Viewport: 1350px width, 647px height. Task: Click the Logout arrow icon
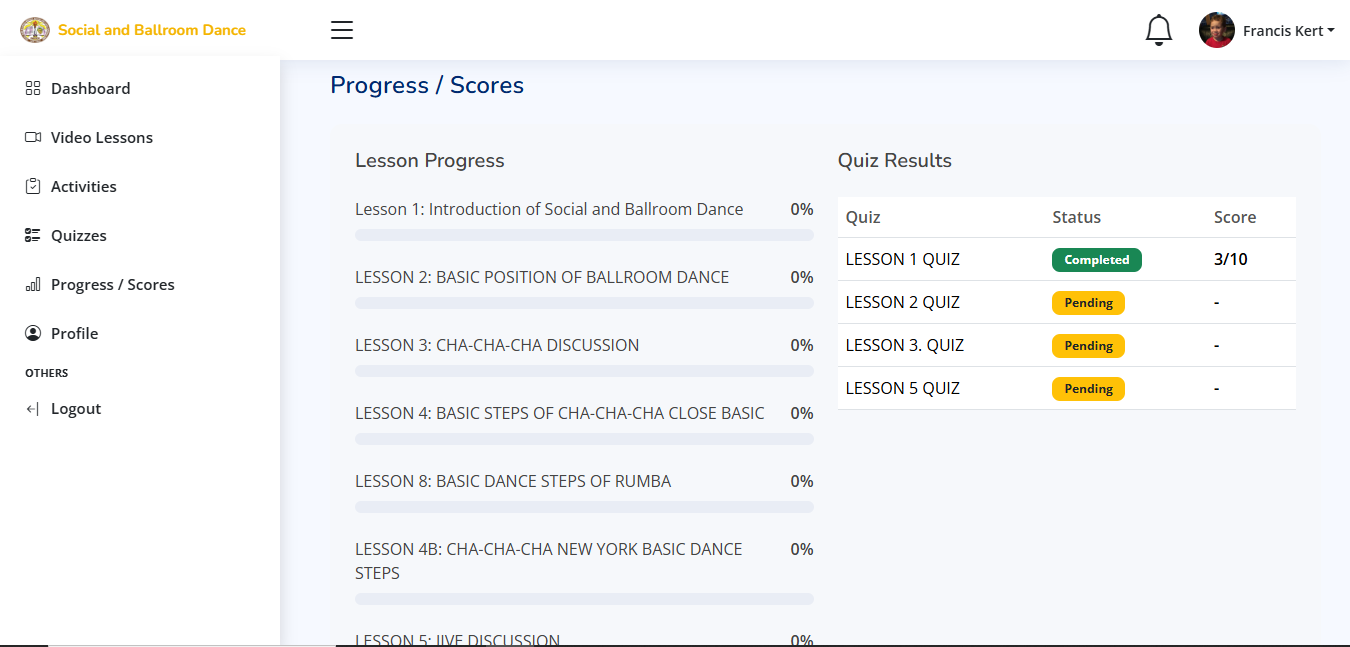click(x=33, y=409)
